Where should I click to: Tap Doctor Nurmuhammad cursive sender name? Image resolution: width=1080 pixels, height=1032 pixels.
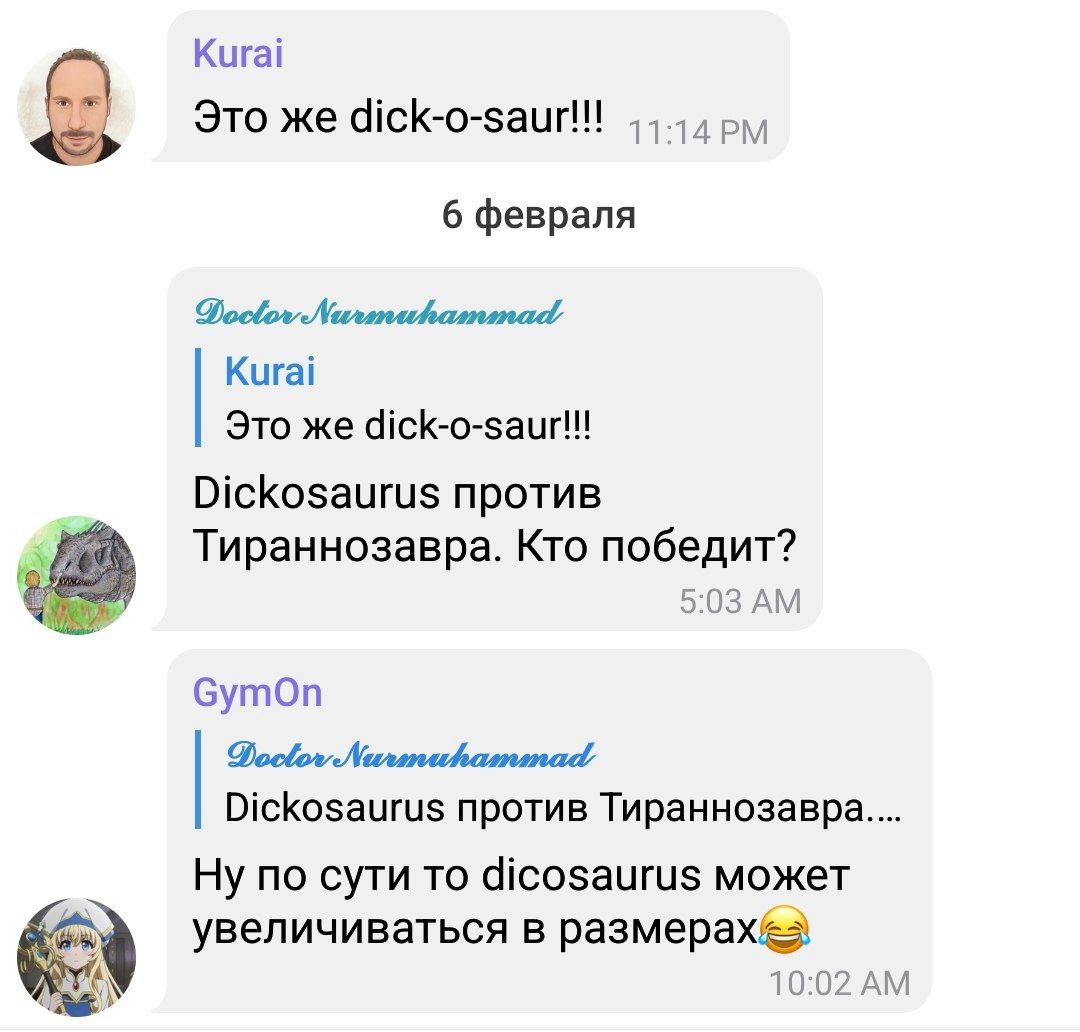(379, 313)
